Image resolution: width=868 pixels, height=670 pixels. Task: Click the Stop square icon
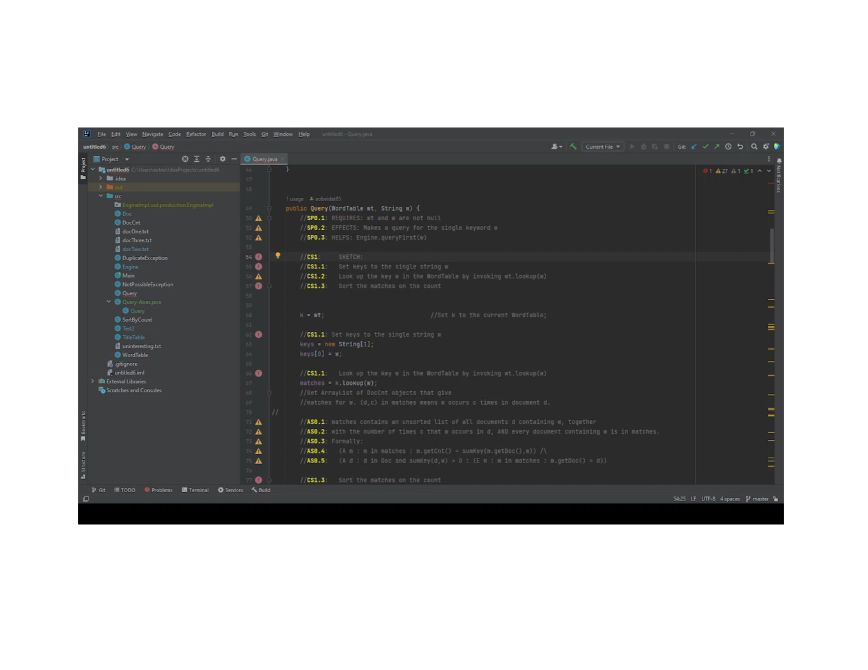pos(666,147)
